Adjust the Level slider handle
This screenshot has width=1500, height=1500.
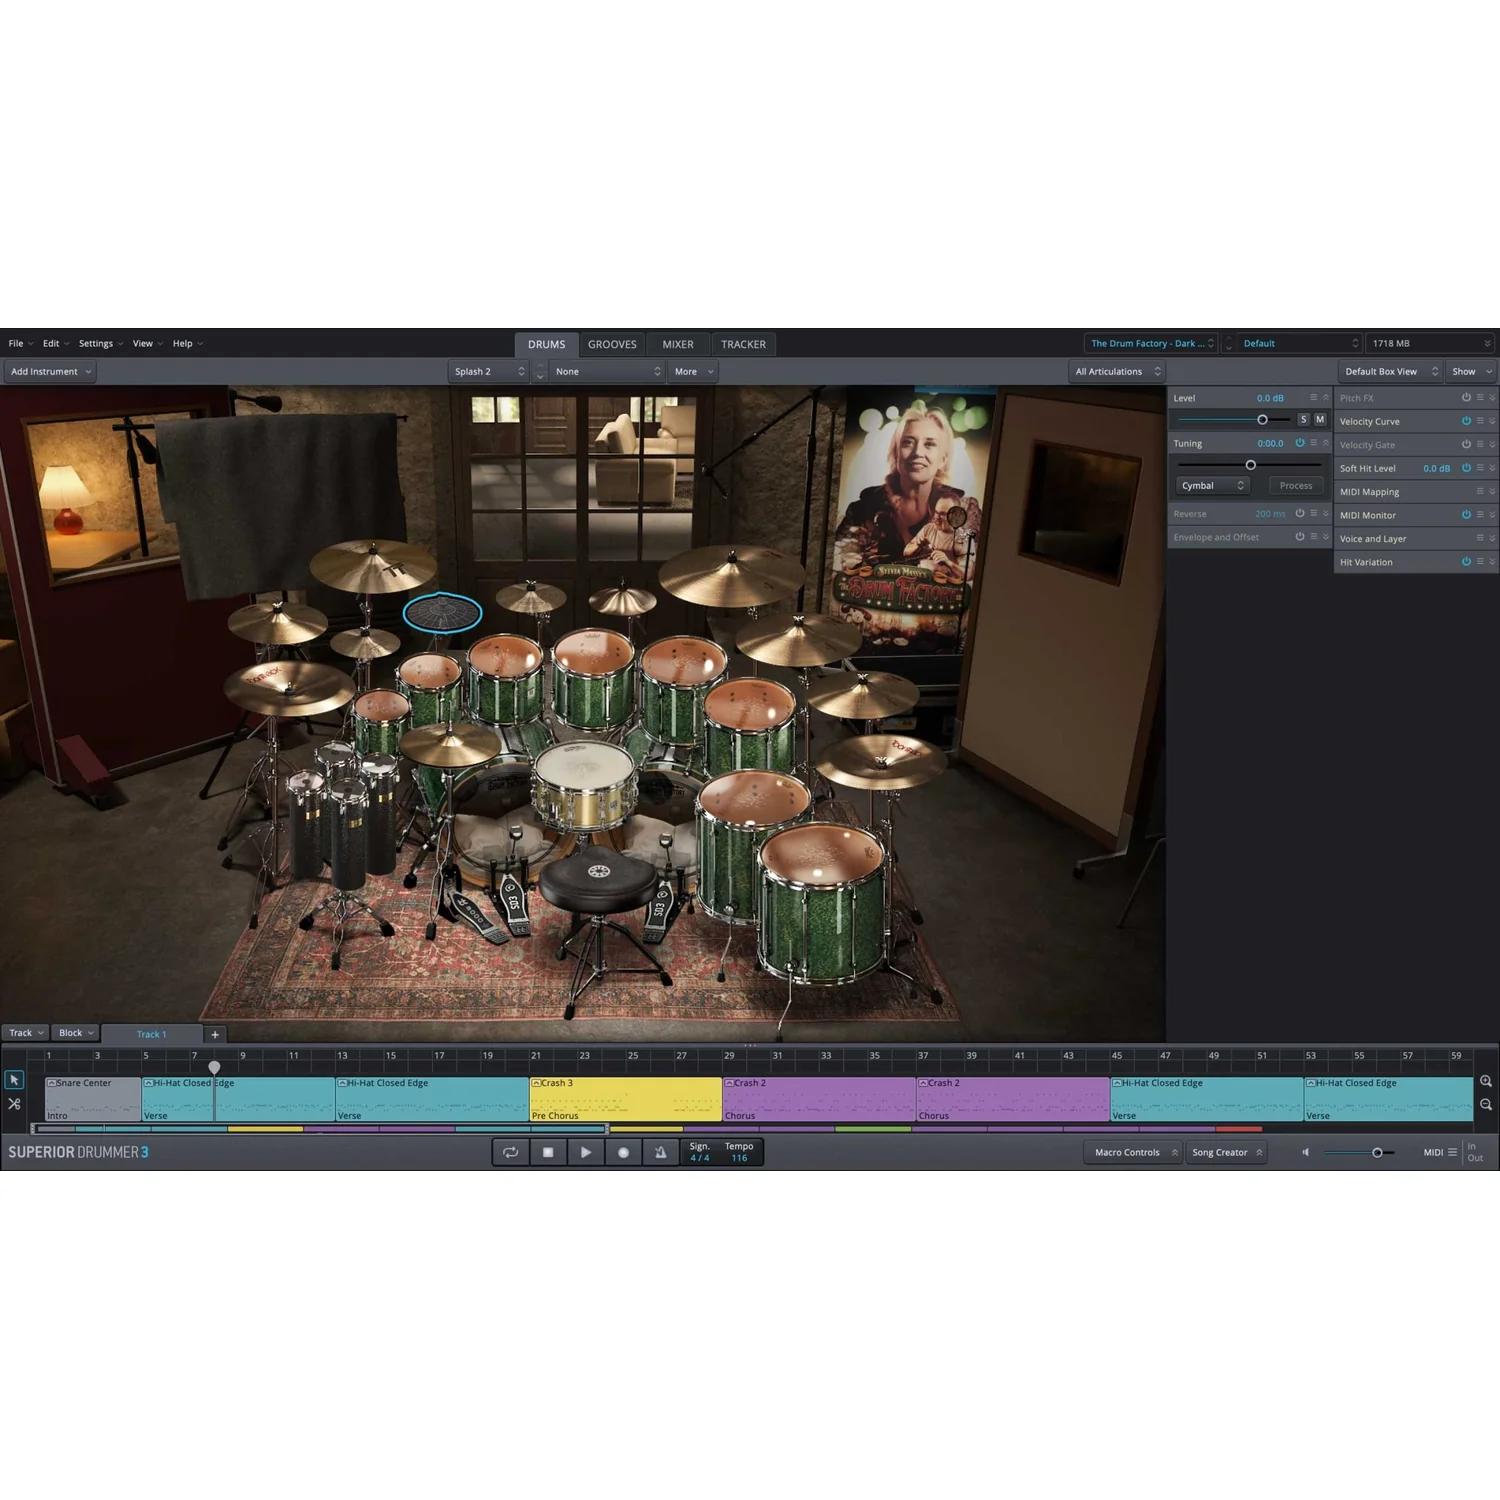tap(1262, 420)
